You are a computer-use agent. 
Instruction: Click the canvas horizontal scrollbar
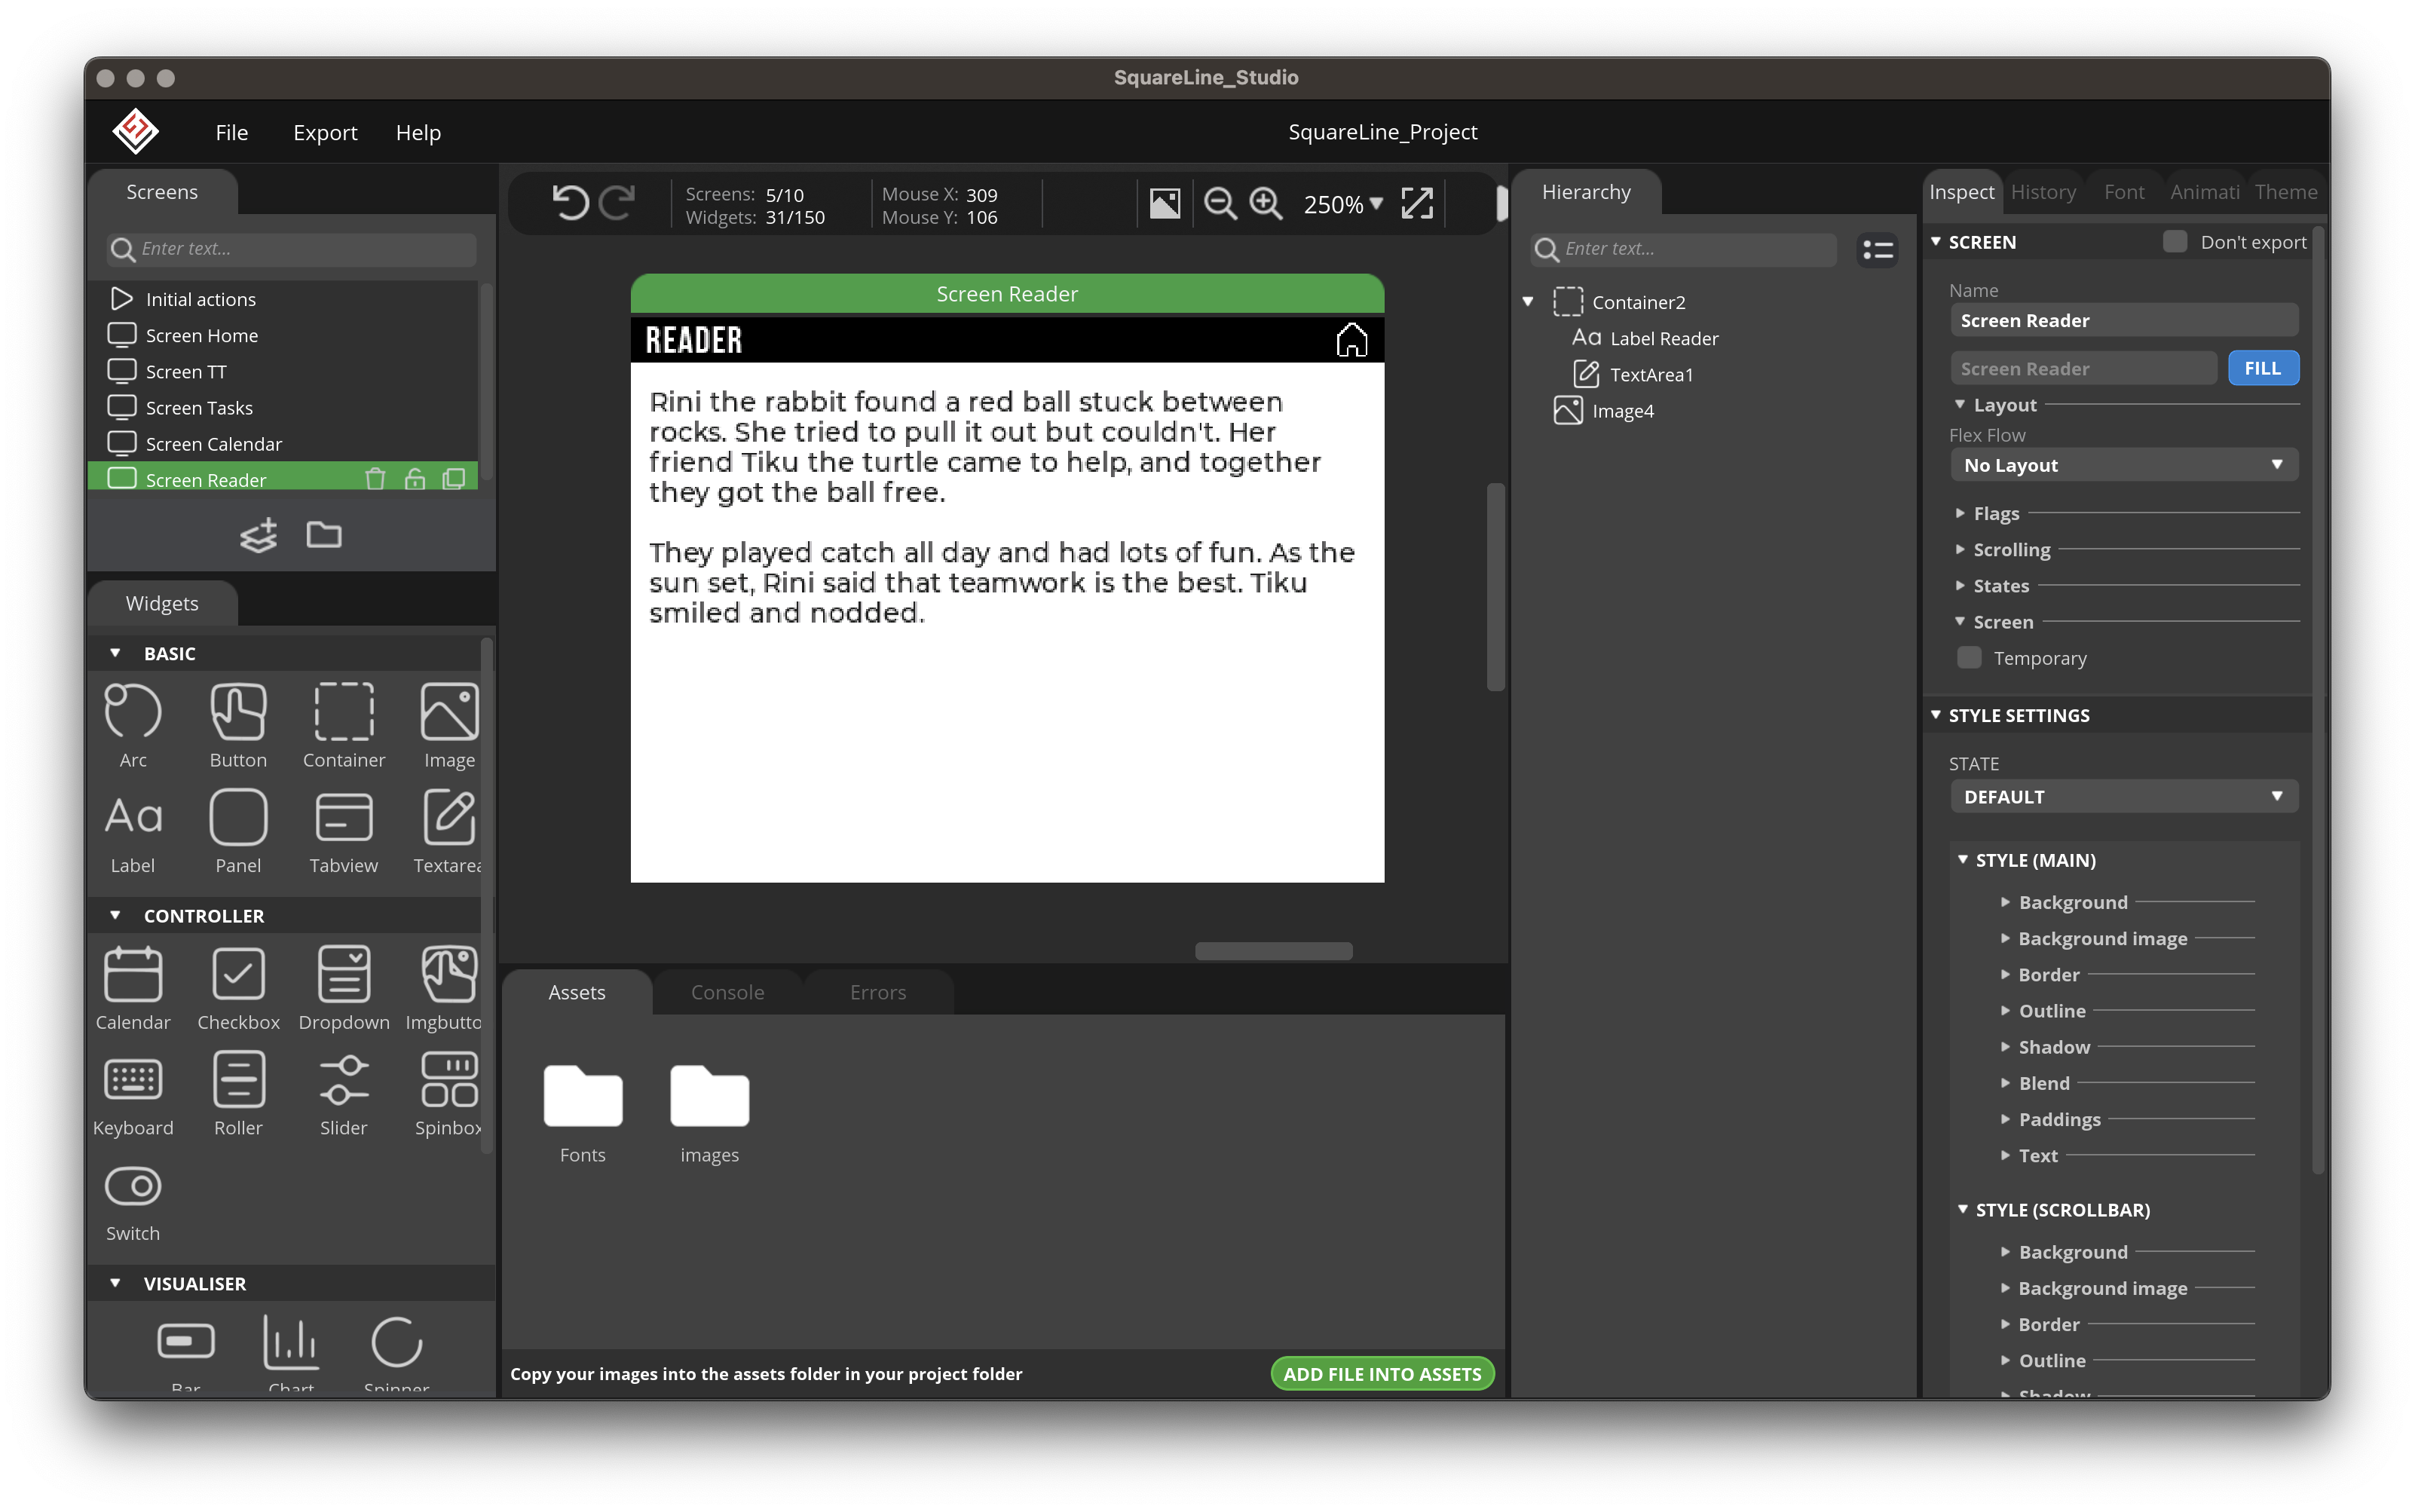pos(1273,951)
